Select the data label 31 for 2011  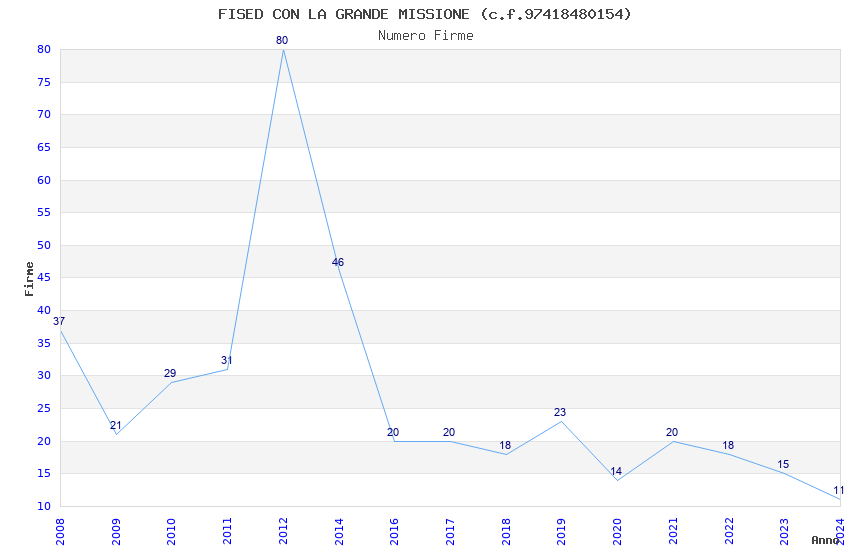227,360
